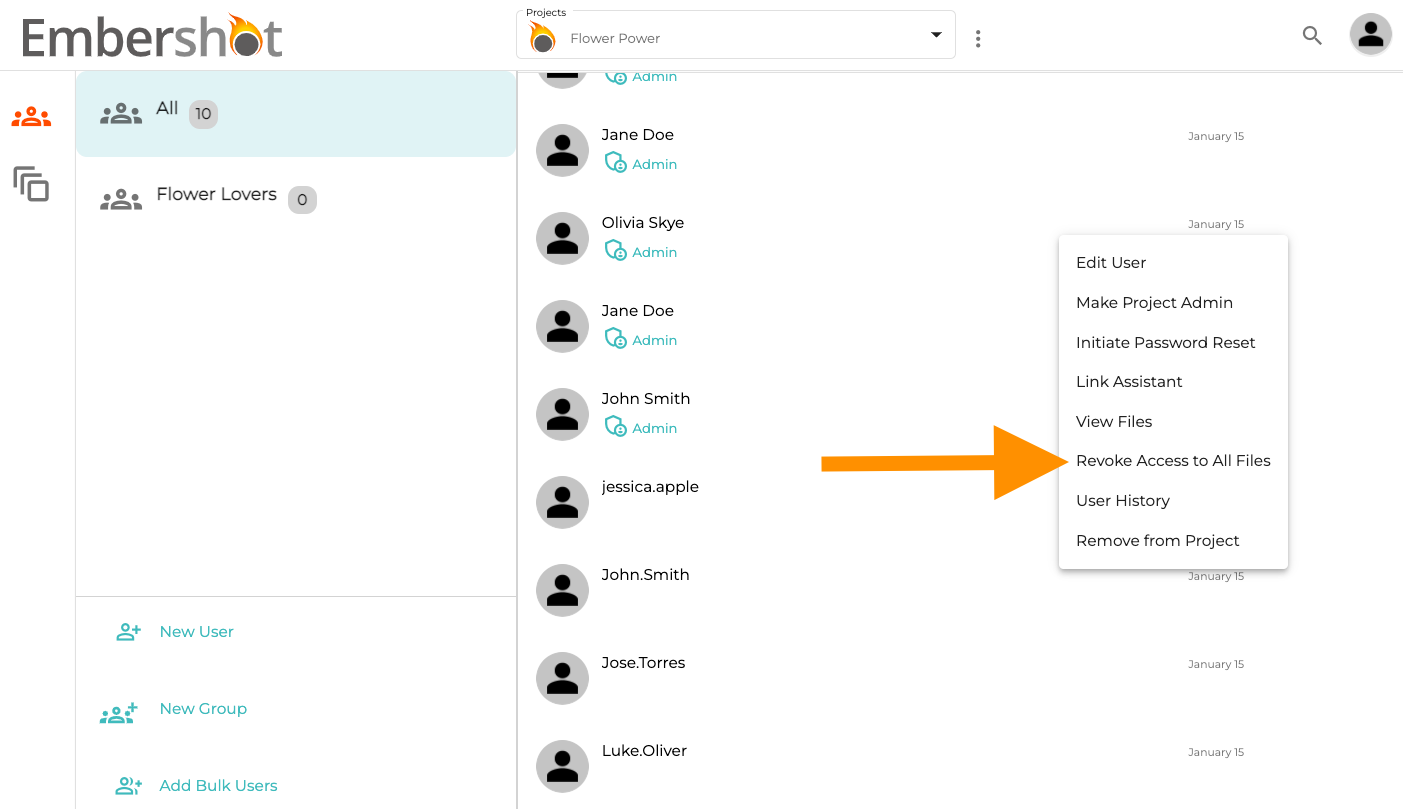Click the New Group link
This screenshot has height=809, width=1403.
click(x=203, y=709)
